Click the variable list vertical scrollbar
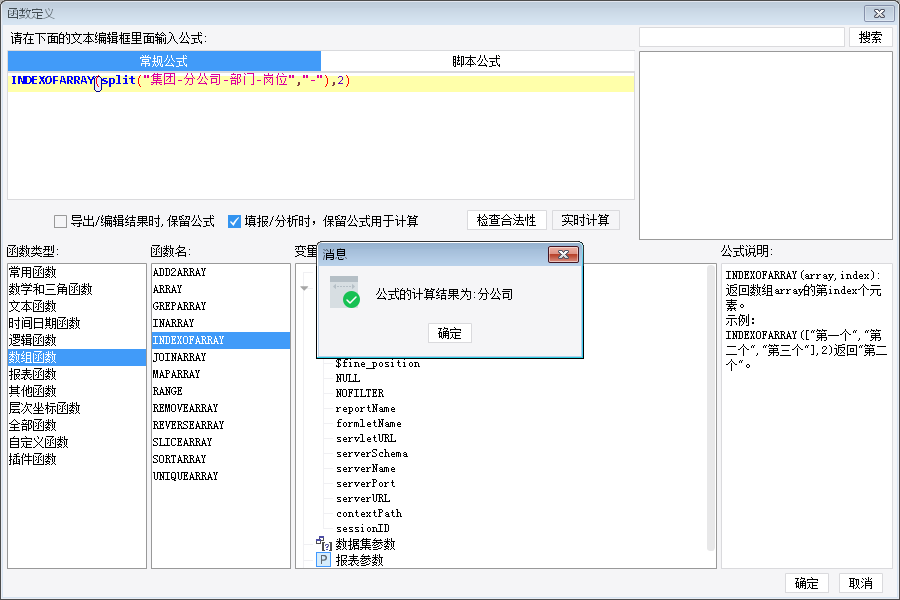 click(710, 408)
